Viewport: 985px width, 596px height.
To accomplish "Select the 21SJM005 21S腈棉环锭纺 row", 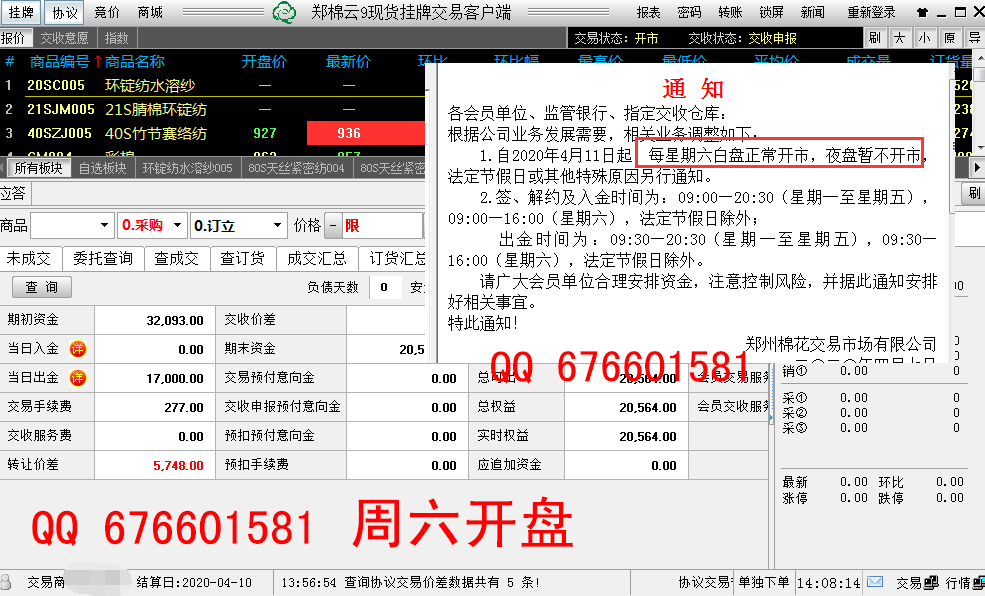I will pos(214,109).
